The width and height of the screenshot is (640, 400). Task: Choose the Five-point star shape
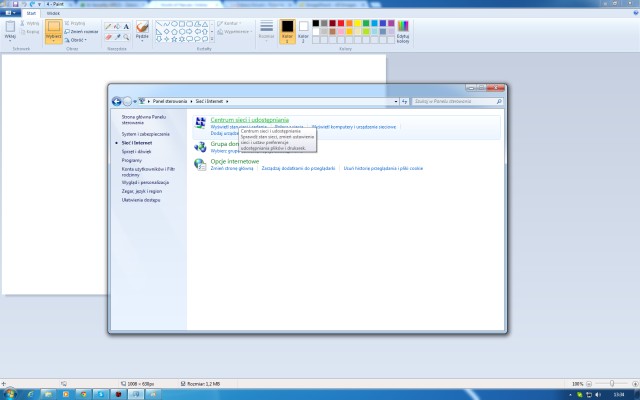click(174, 39)
